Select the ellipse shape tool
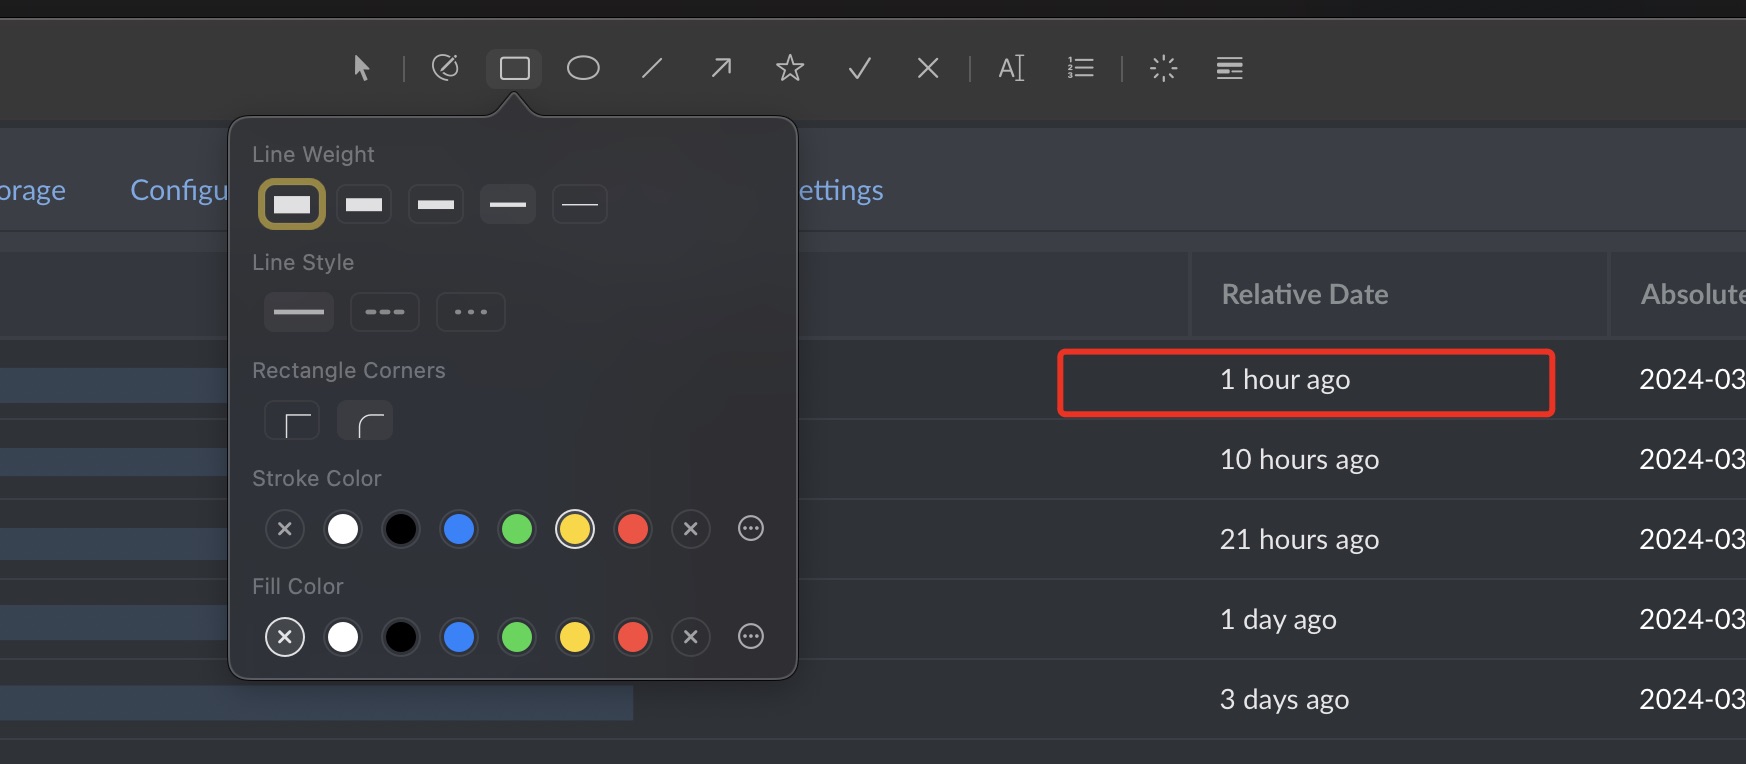Image resolution: width=1746 pixels, height=764 pixels. (x=583, y=68)
